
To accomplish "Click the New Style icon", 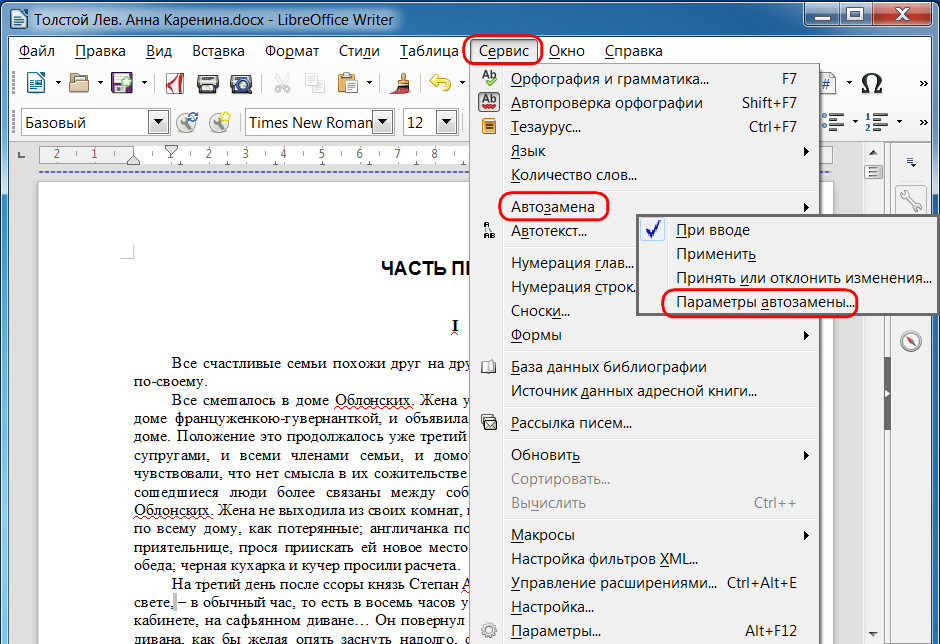I will pyautogui.click(x=220, y=122).
